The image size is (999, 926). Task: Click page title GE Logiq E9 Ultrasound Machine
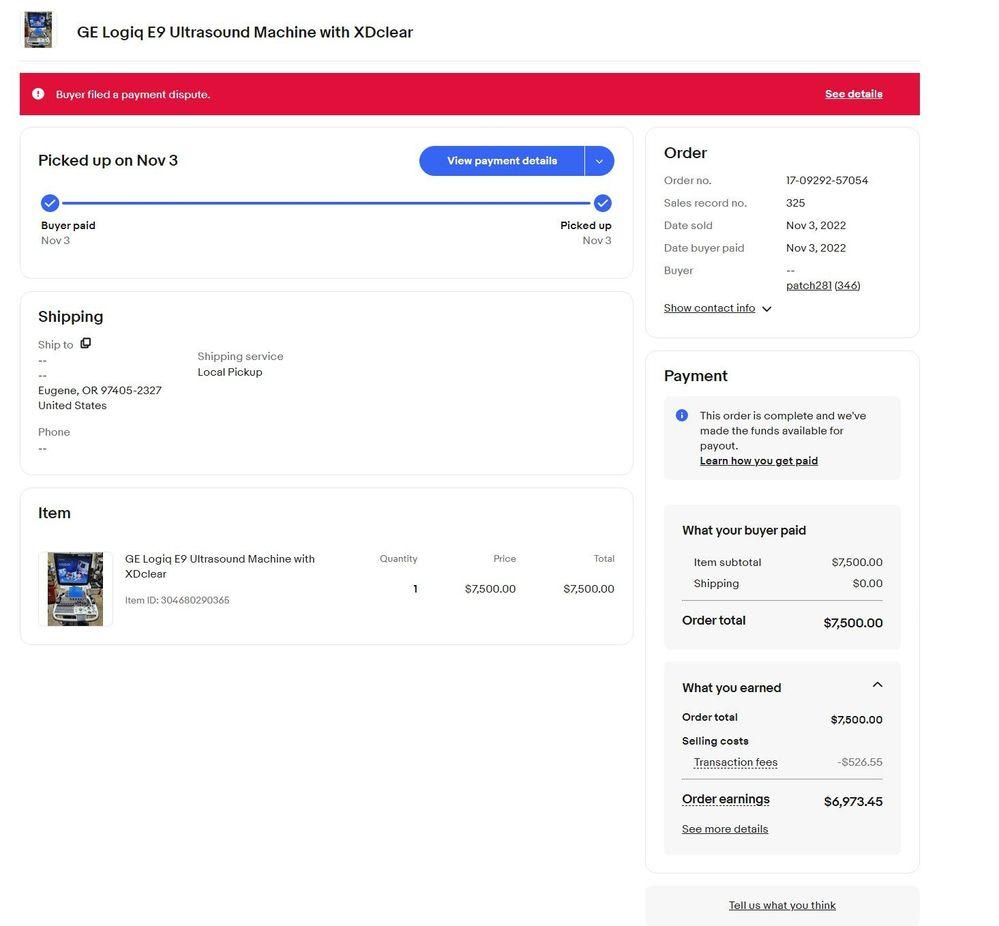click(245, 32)
